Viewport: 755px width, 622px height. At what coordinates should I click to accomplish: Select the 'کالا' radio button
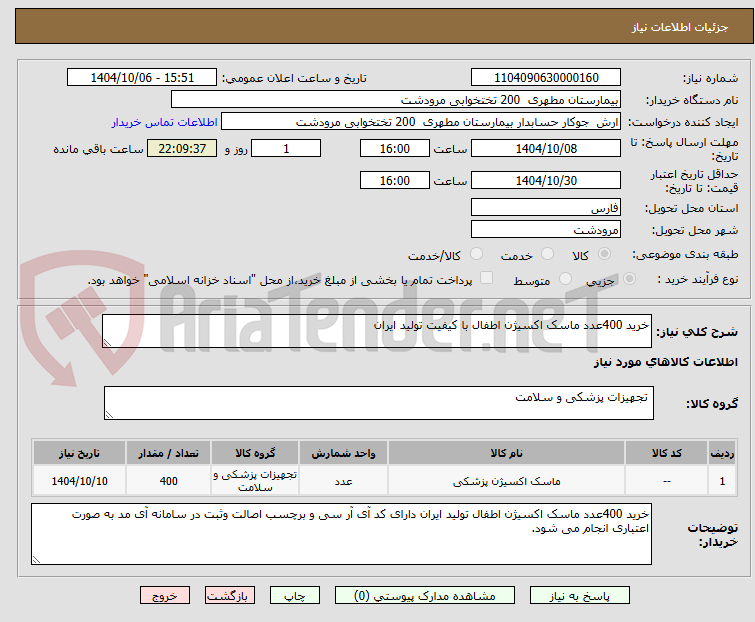[604, 254]
